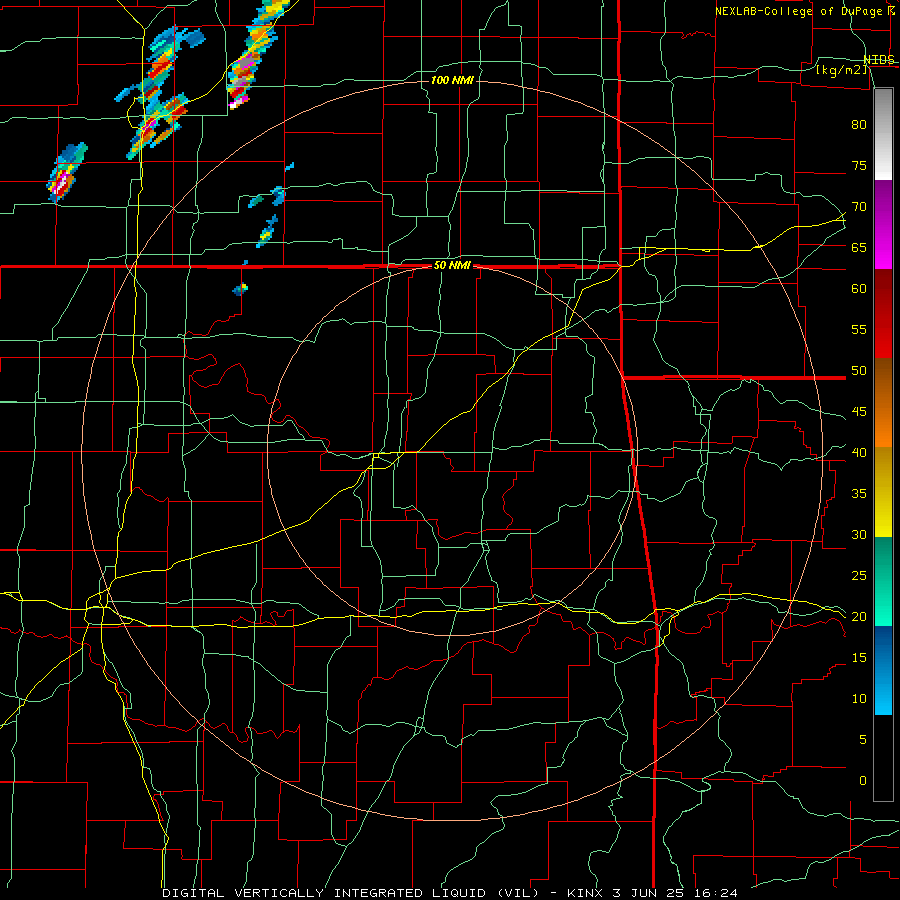Viewport: 900px width, 900px height.
Task: Click the '40' value on the VIL scale
Action: [859, 453]
